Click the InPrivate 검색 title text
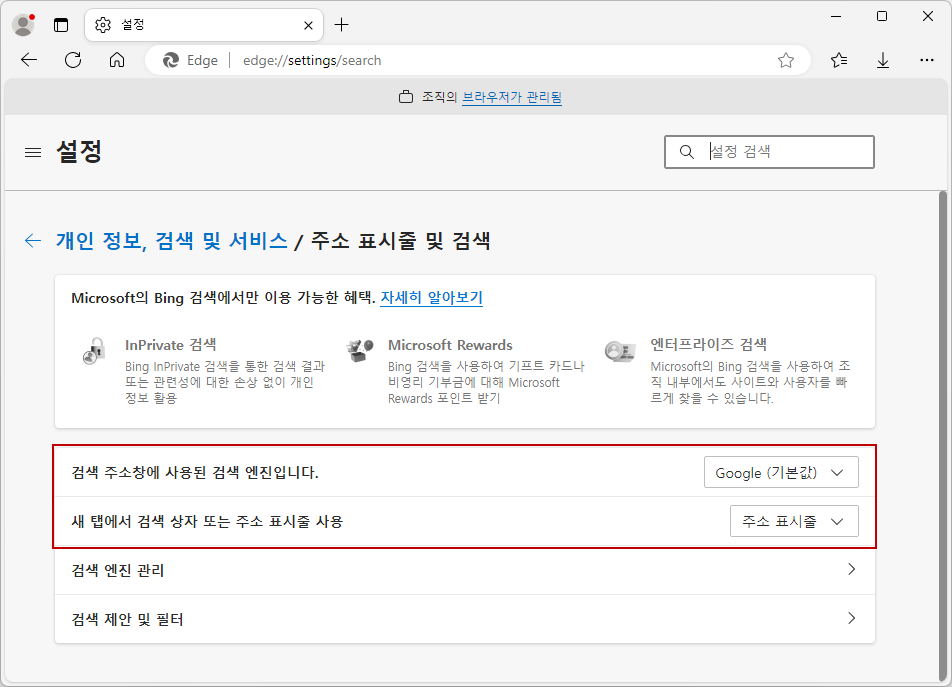Image resolution: width=952 pixels, height=687 pixels. [171, 345]
